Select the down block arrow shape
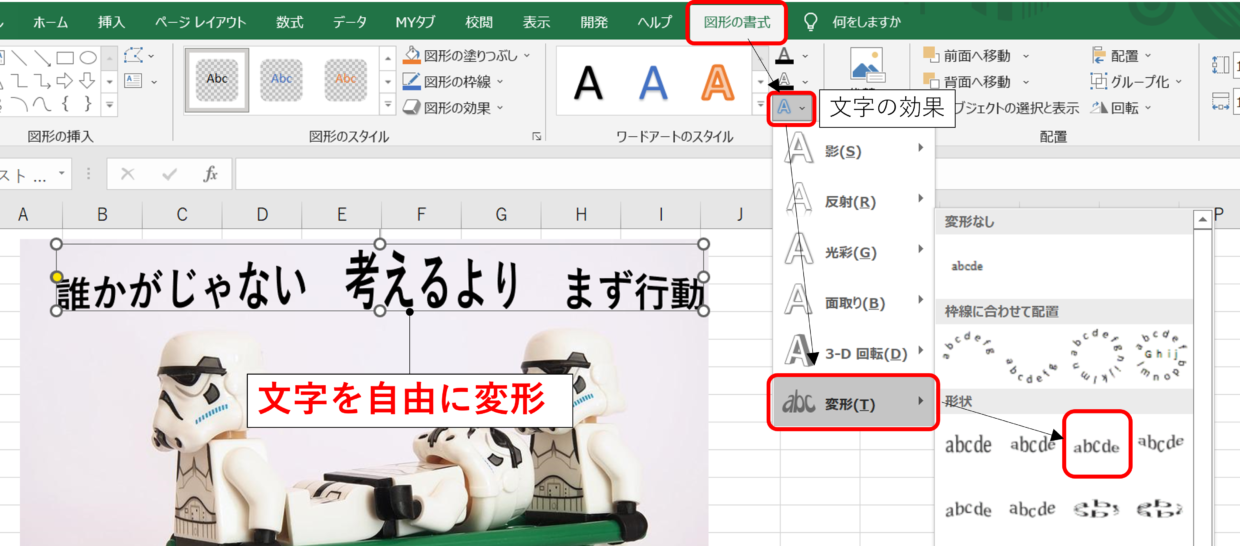 (x=88, y=80)
